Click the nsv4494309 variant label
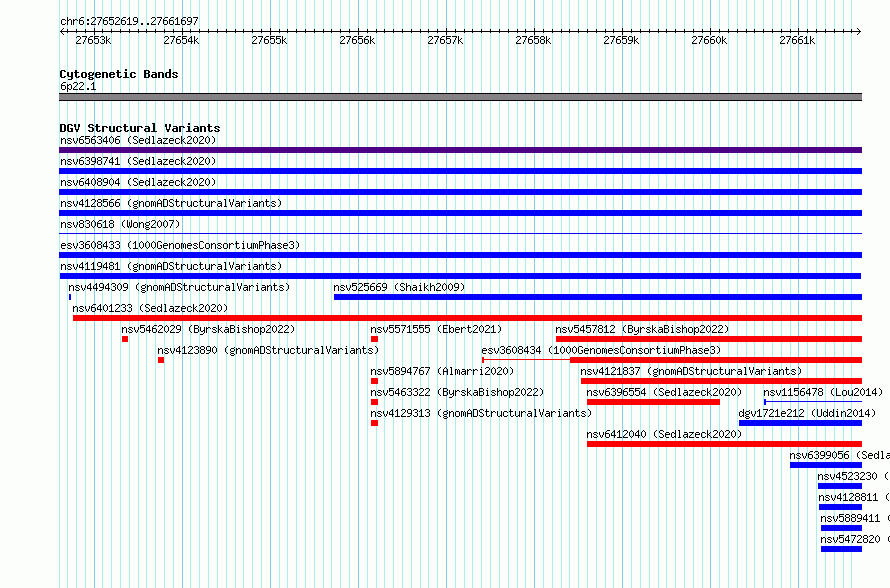Image resolution: width=890 pixels, height=588 pixels. point(179,287)
